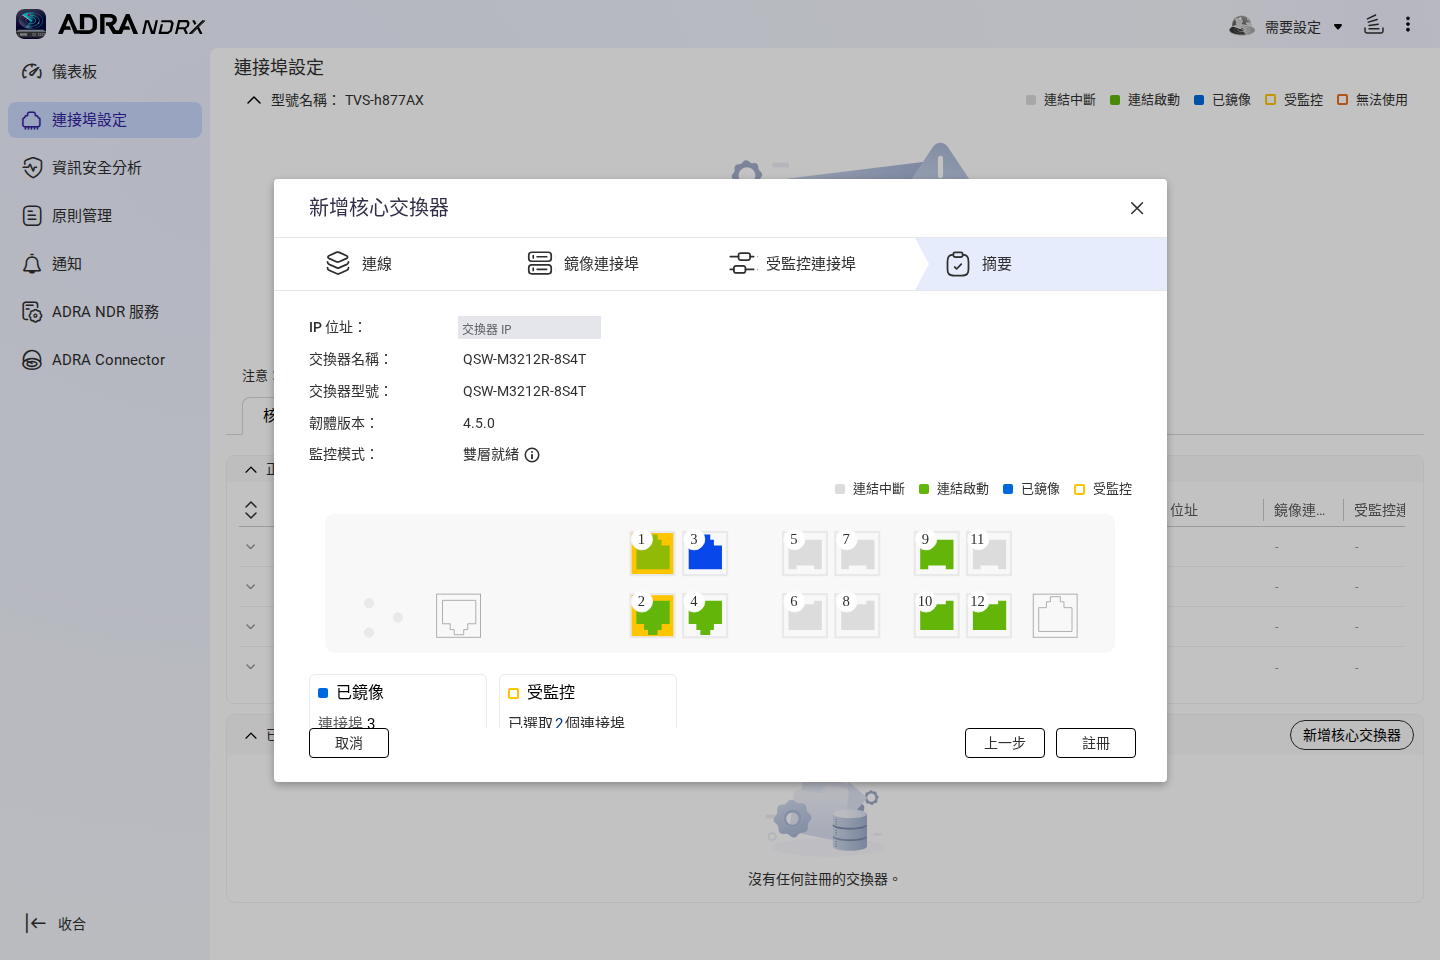Click the RJ45 management port on left
The width and height of the screenshot is (1440, 960).
pos(459,615)
